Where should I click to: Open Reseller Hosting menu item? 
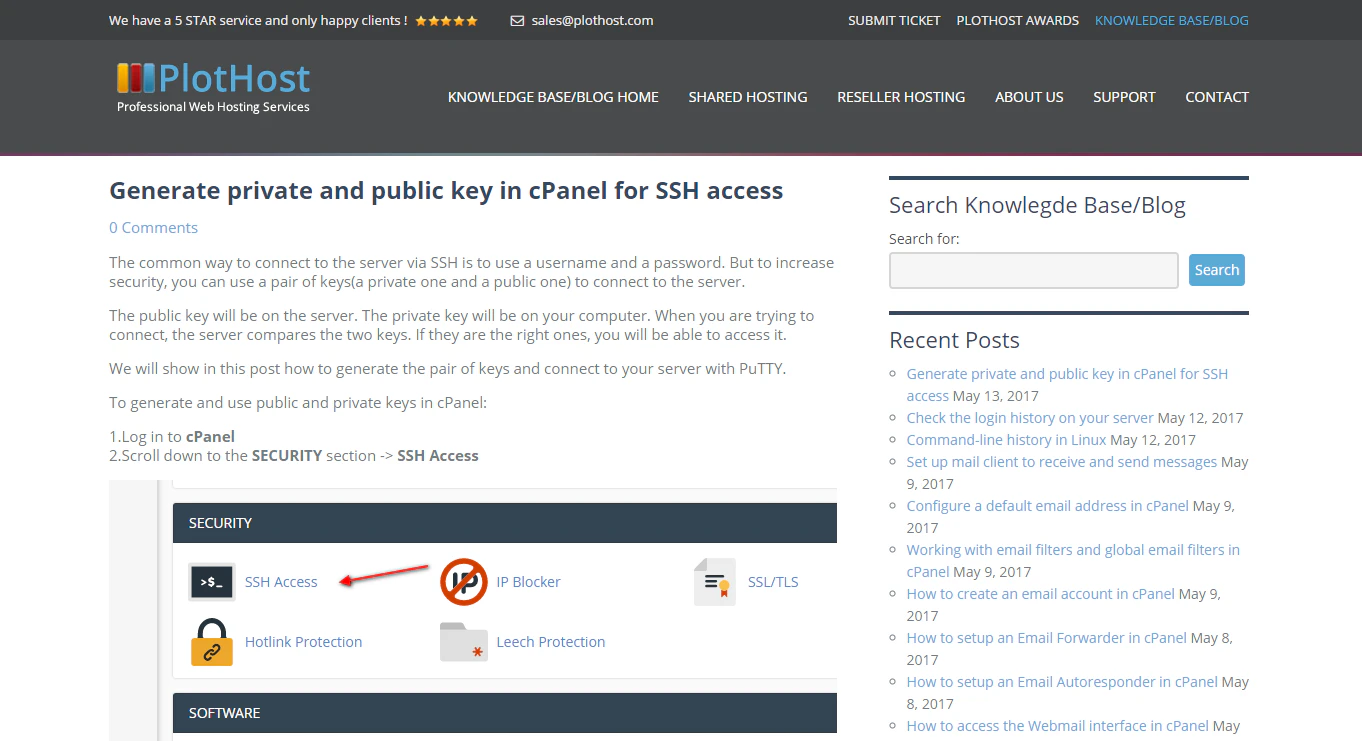pyautogui.click(x=901, y=97)
